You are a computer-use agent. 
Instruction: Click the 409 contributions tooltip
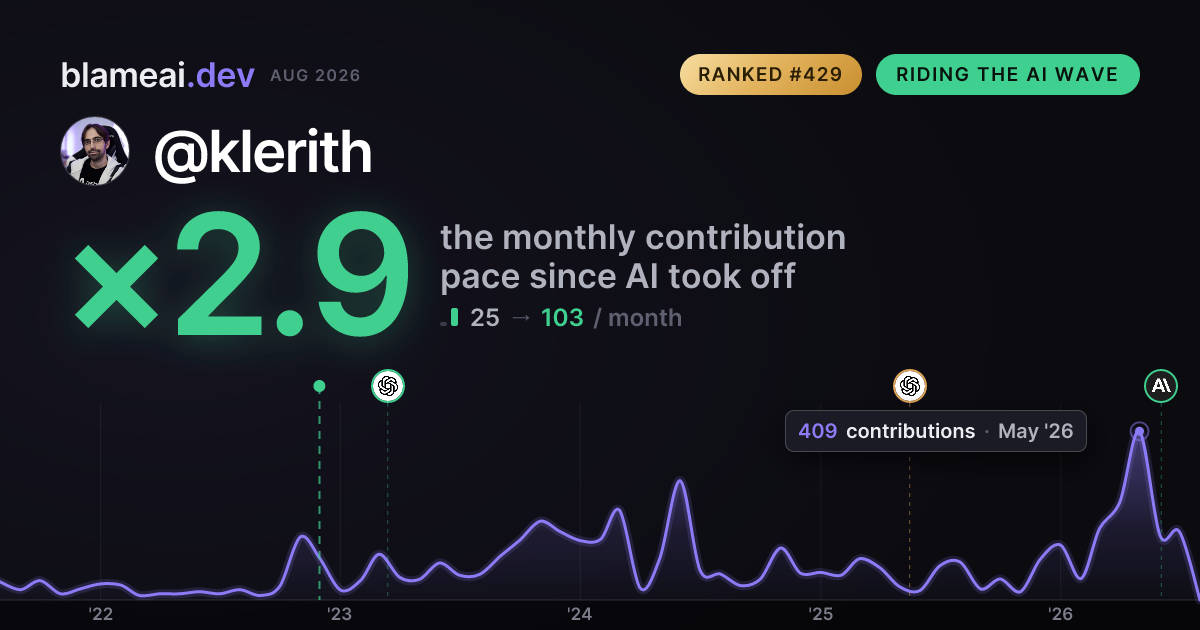(936, 431)
